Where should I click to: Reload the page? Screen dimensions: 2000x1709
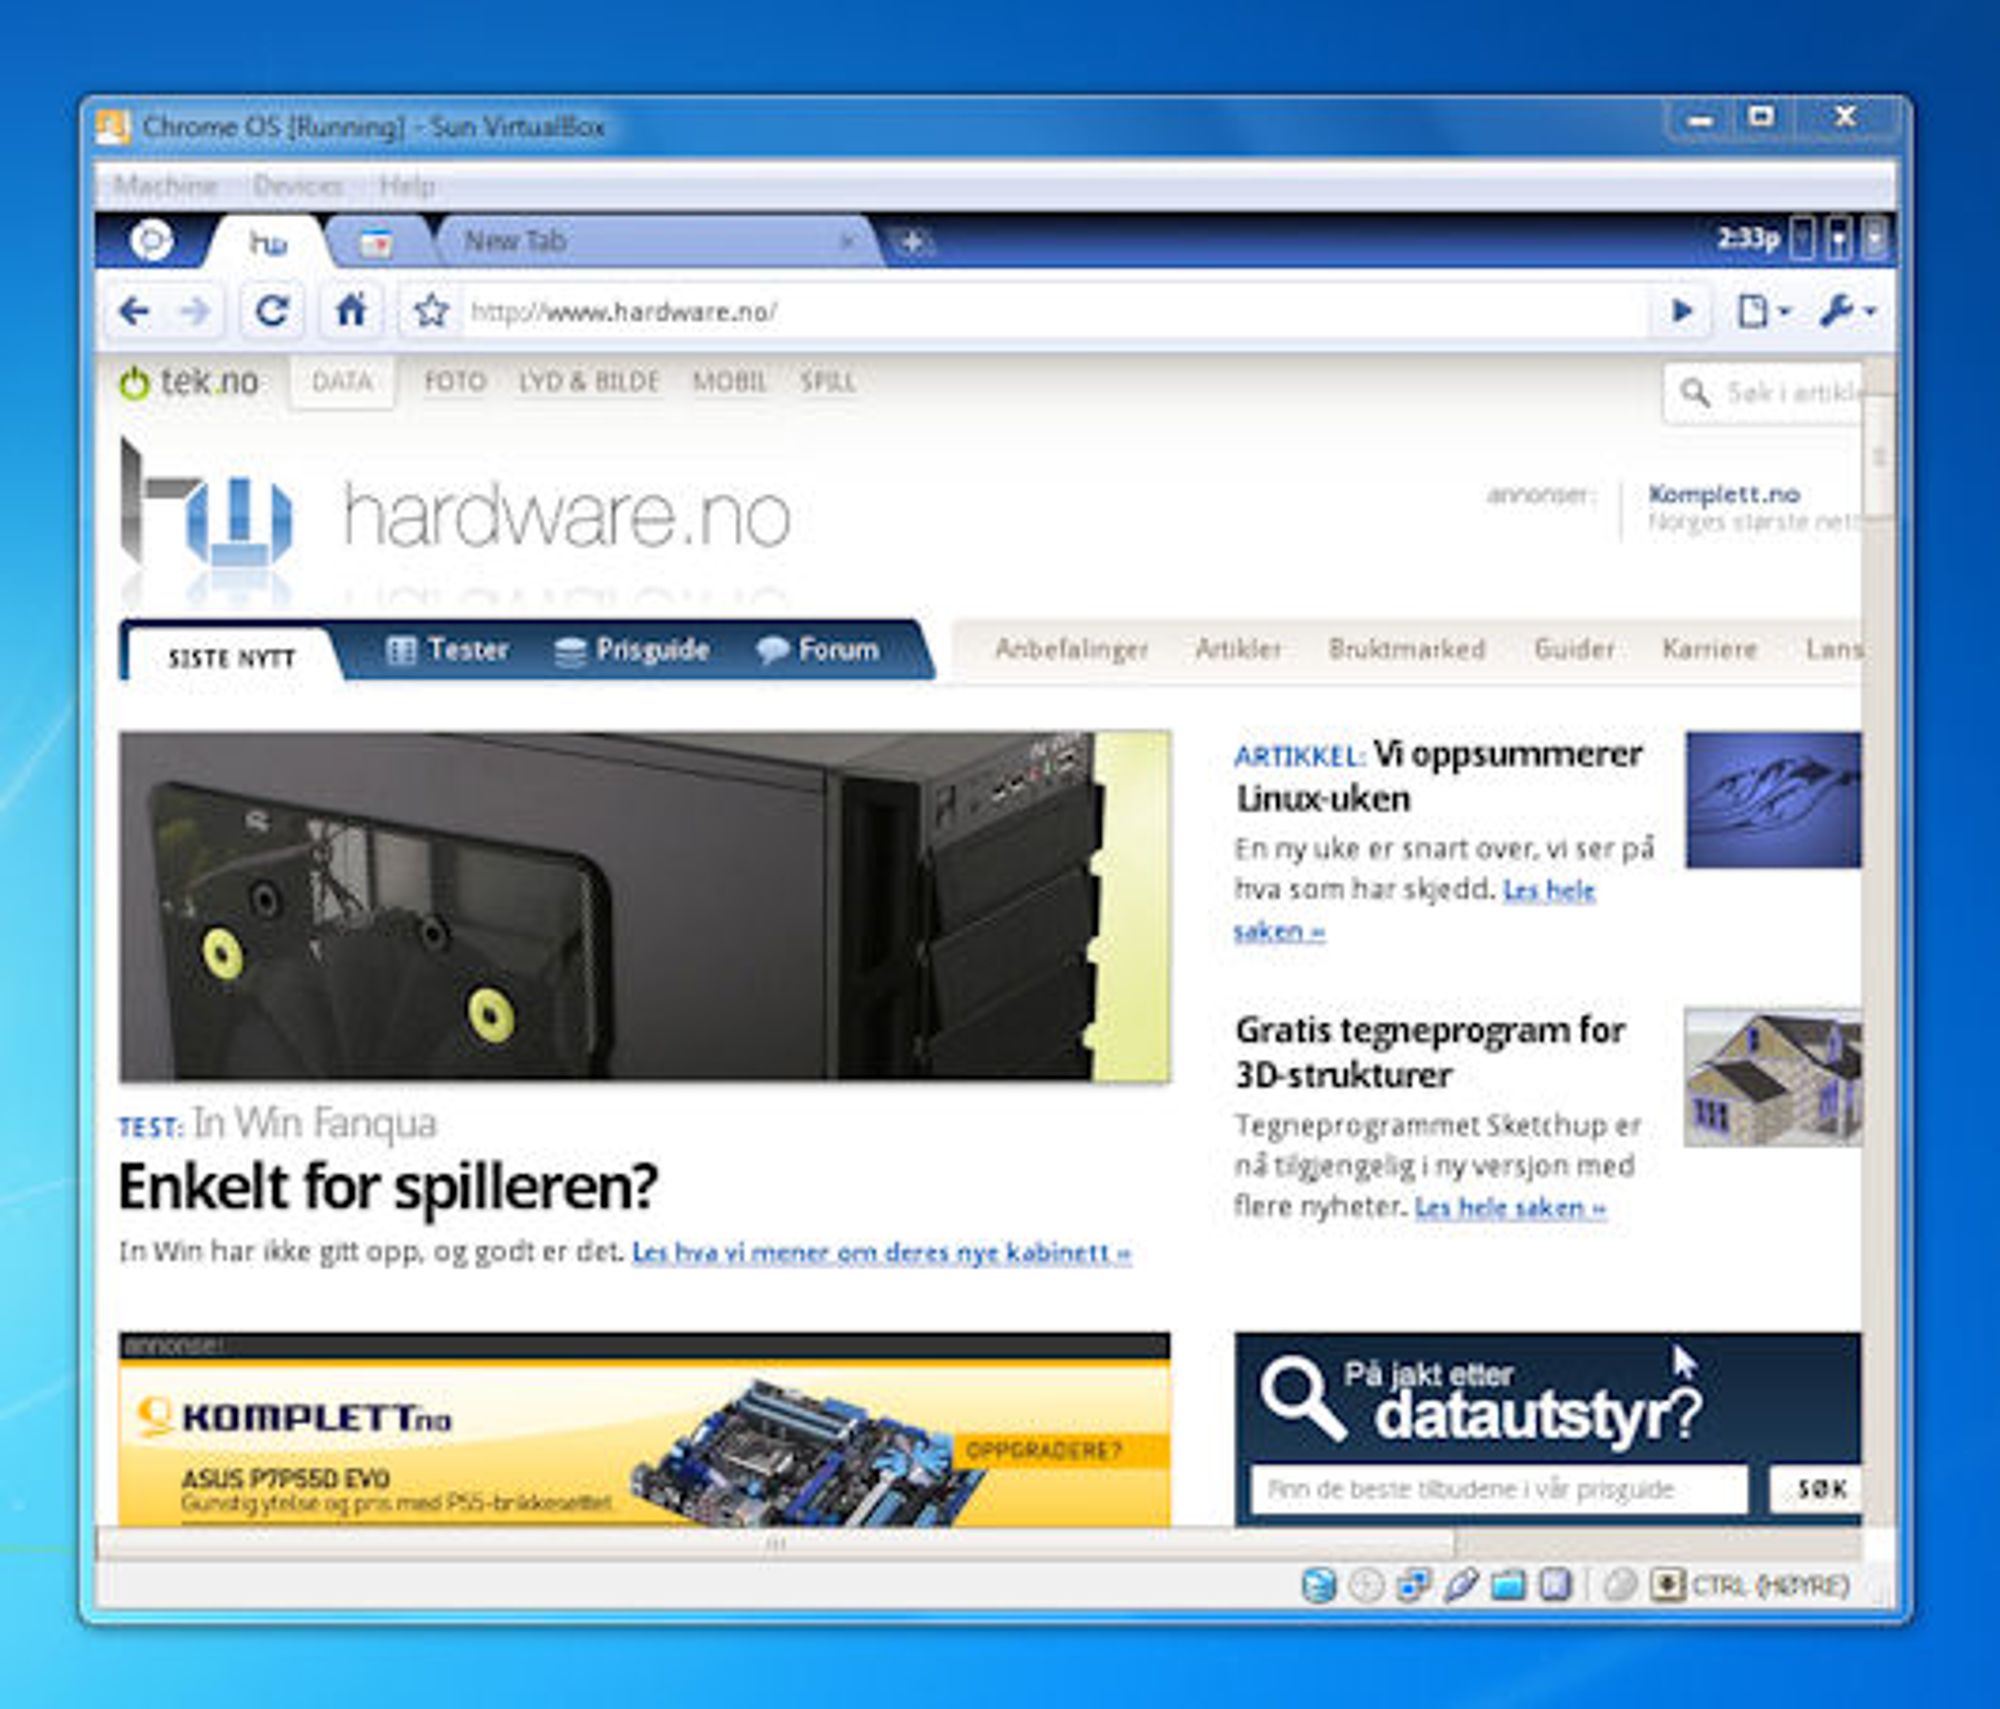point(271,311)
